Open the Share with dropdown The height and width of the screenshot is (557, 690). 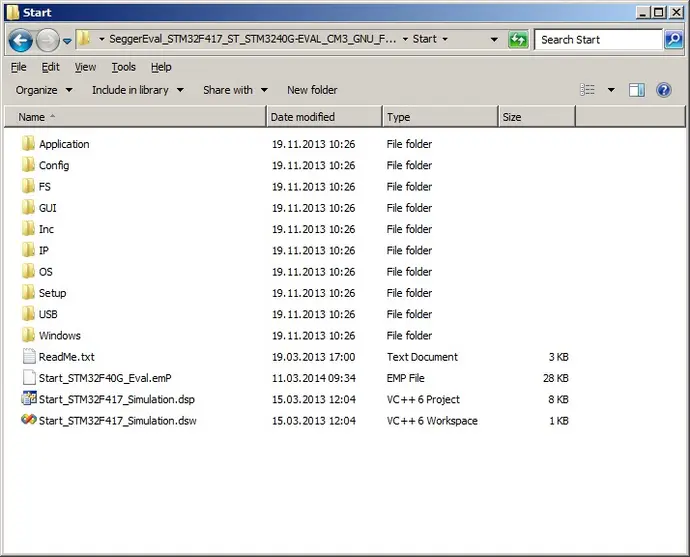click(x=235, y=90)
